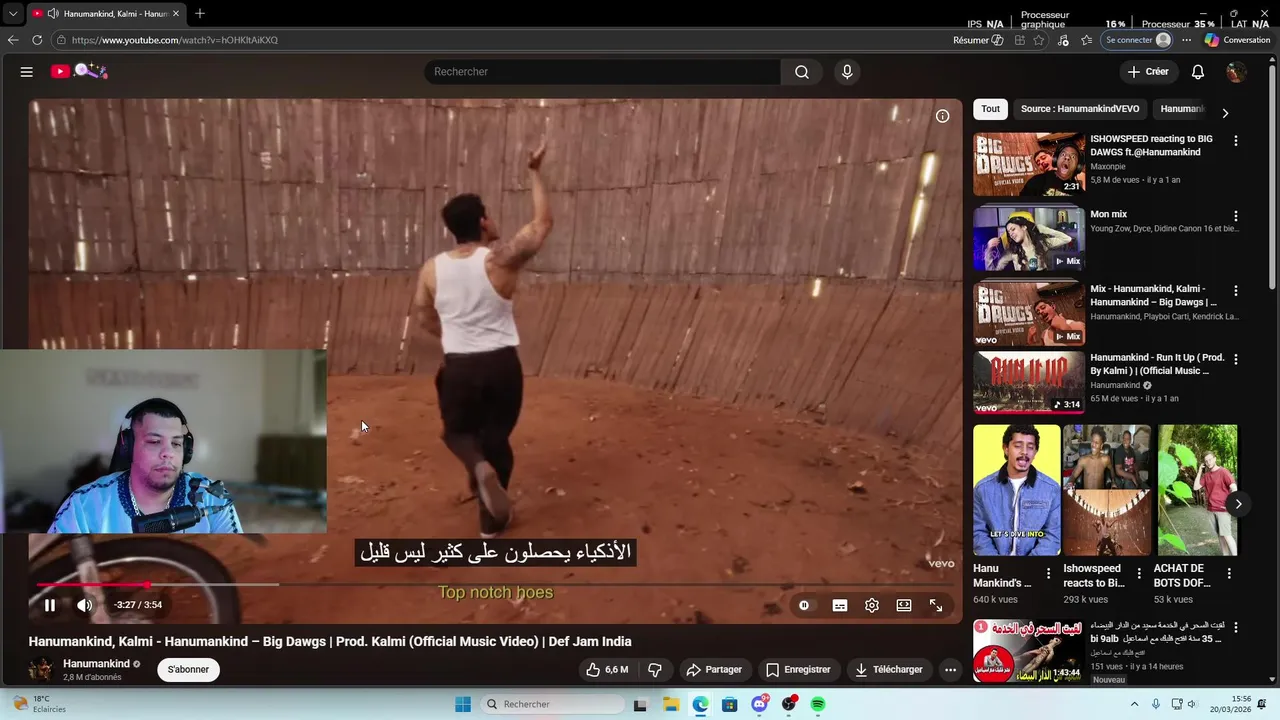The height and width of the screenshot is (720, 1280).
Task: Pause the video
Action: [x=50, y=605]
